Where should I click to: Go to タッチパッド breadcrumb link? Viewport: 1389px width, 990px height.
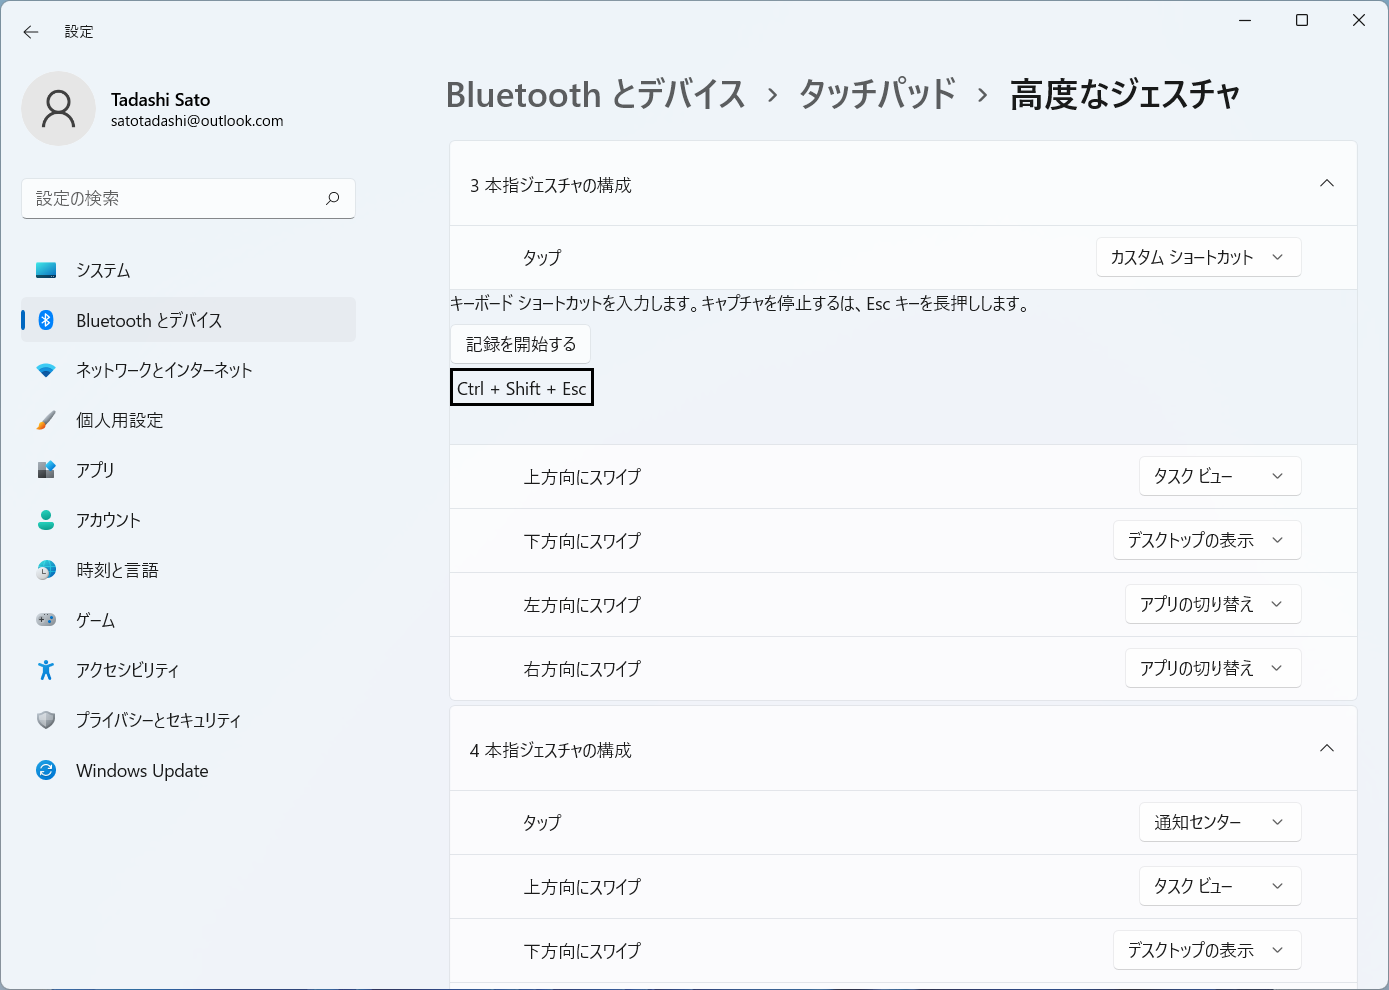click(x=877, y=95)
